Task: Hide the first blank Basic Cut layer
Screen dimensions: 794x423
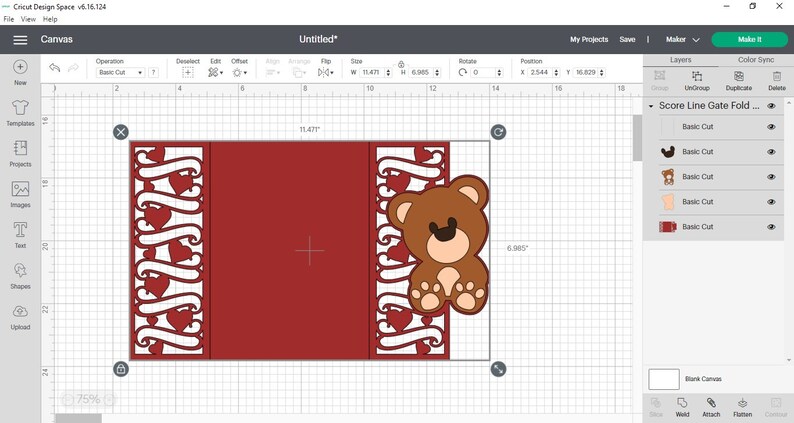Action: 771,127
